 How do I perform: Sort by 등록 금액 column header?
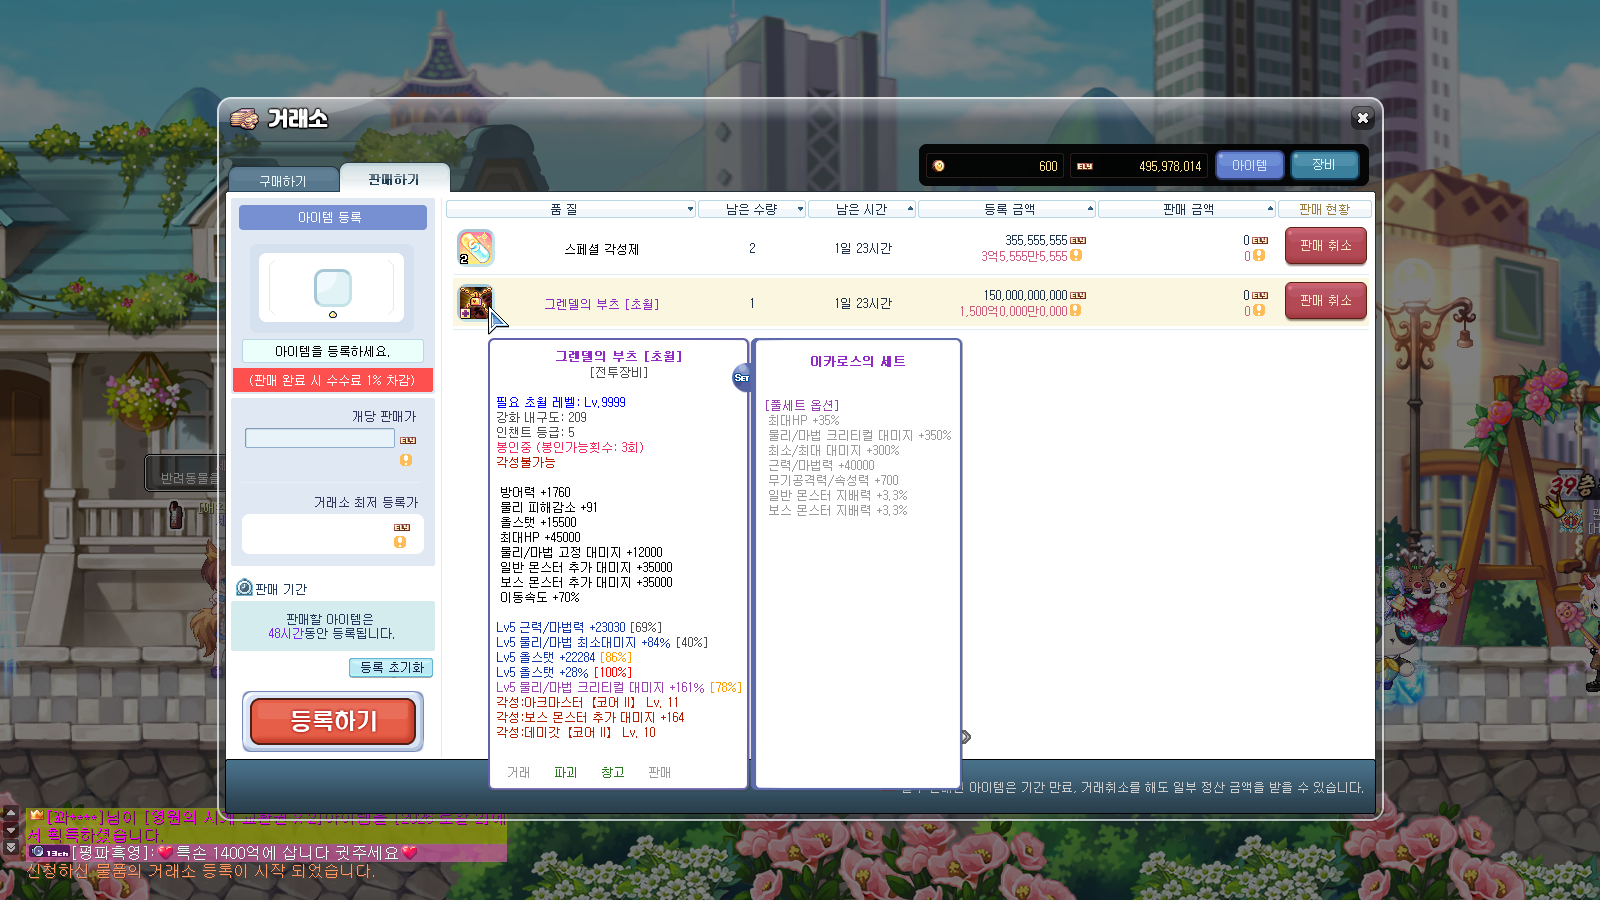click(x=1008, y=209)
